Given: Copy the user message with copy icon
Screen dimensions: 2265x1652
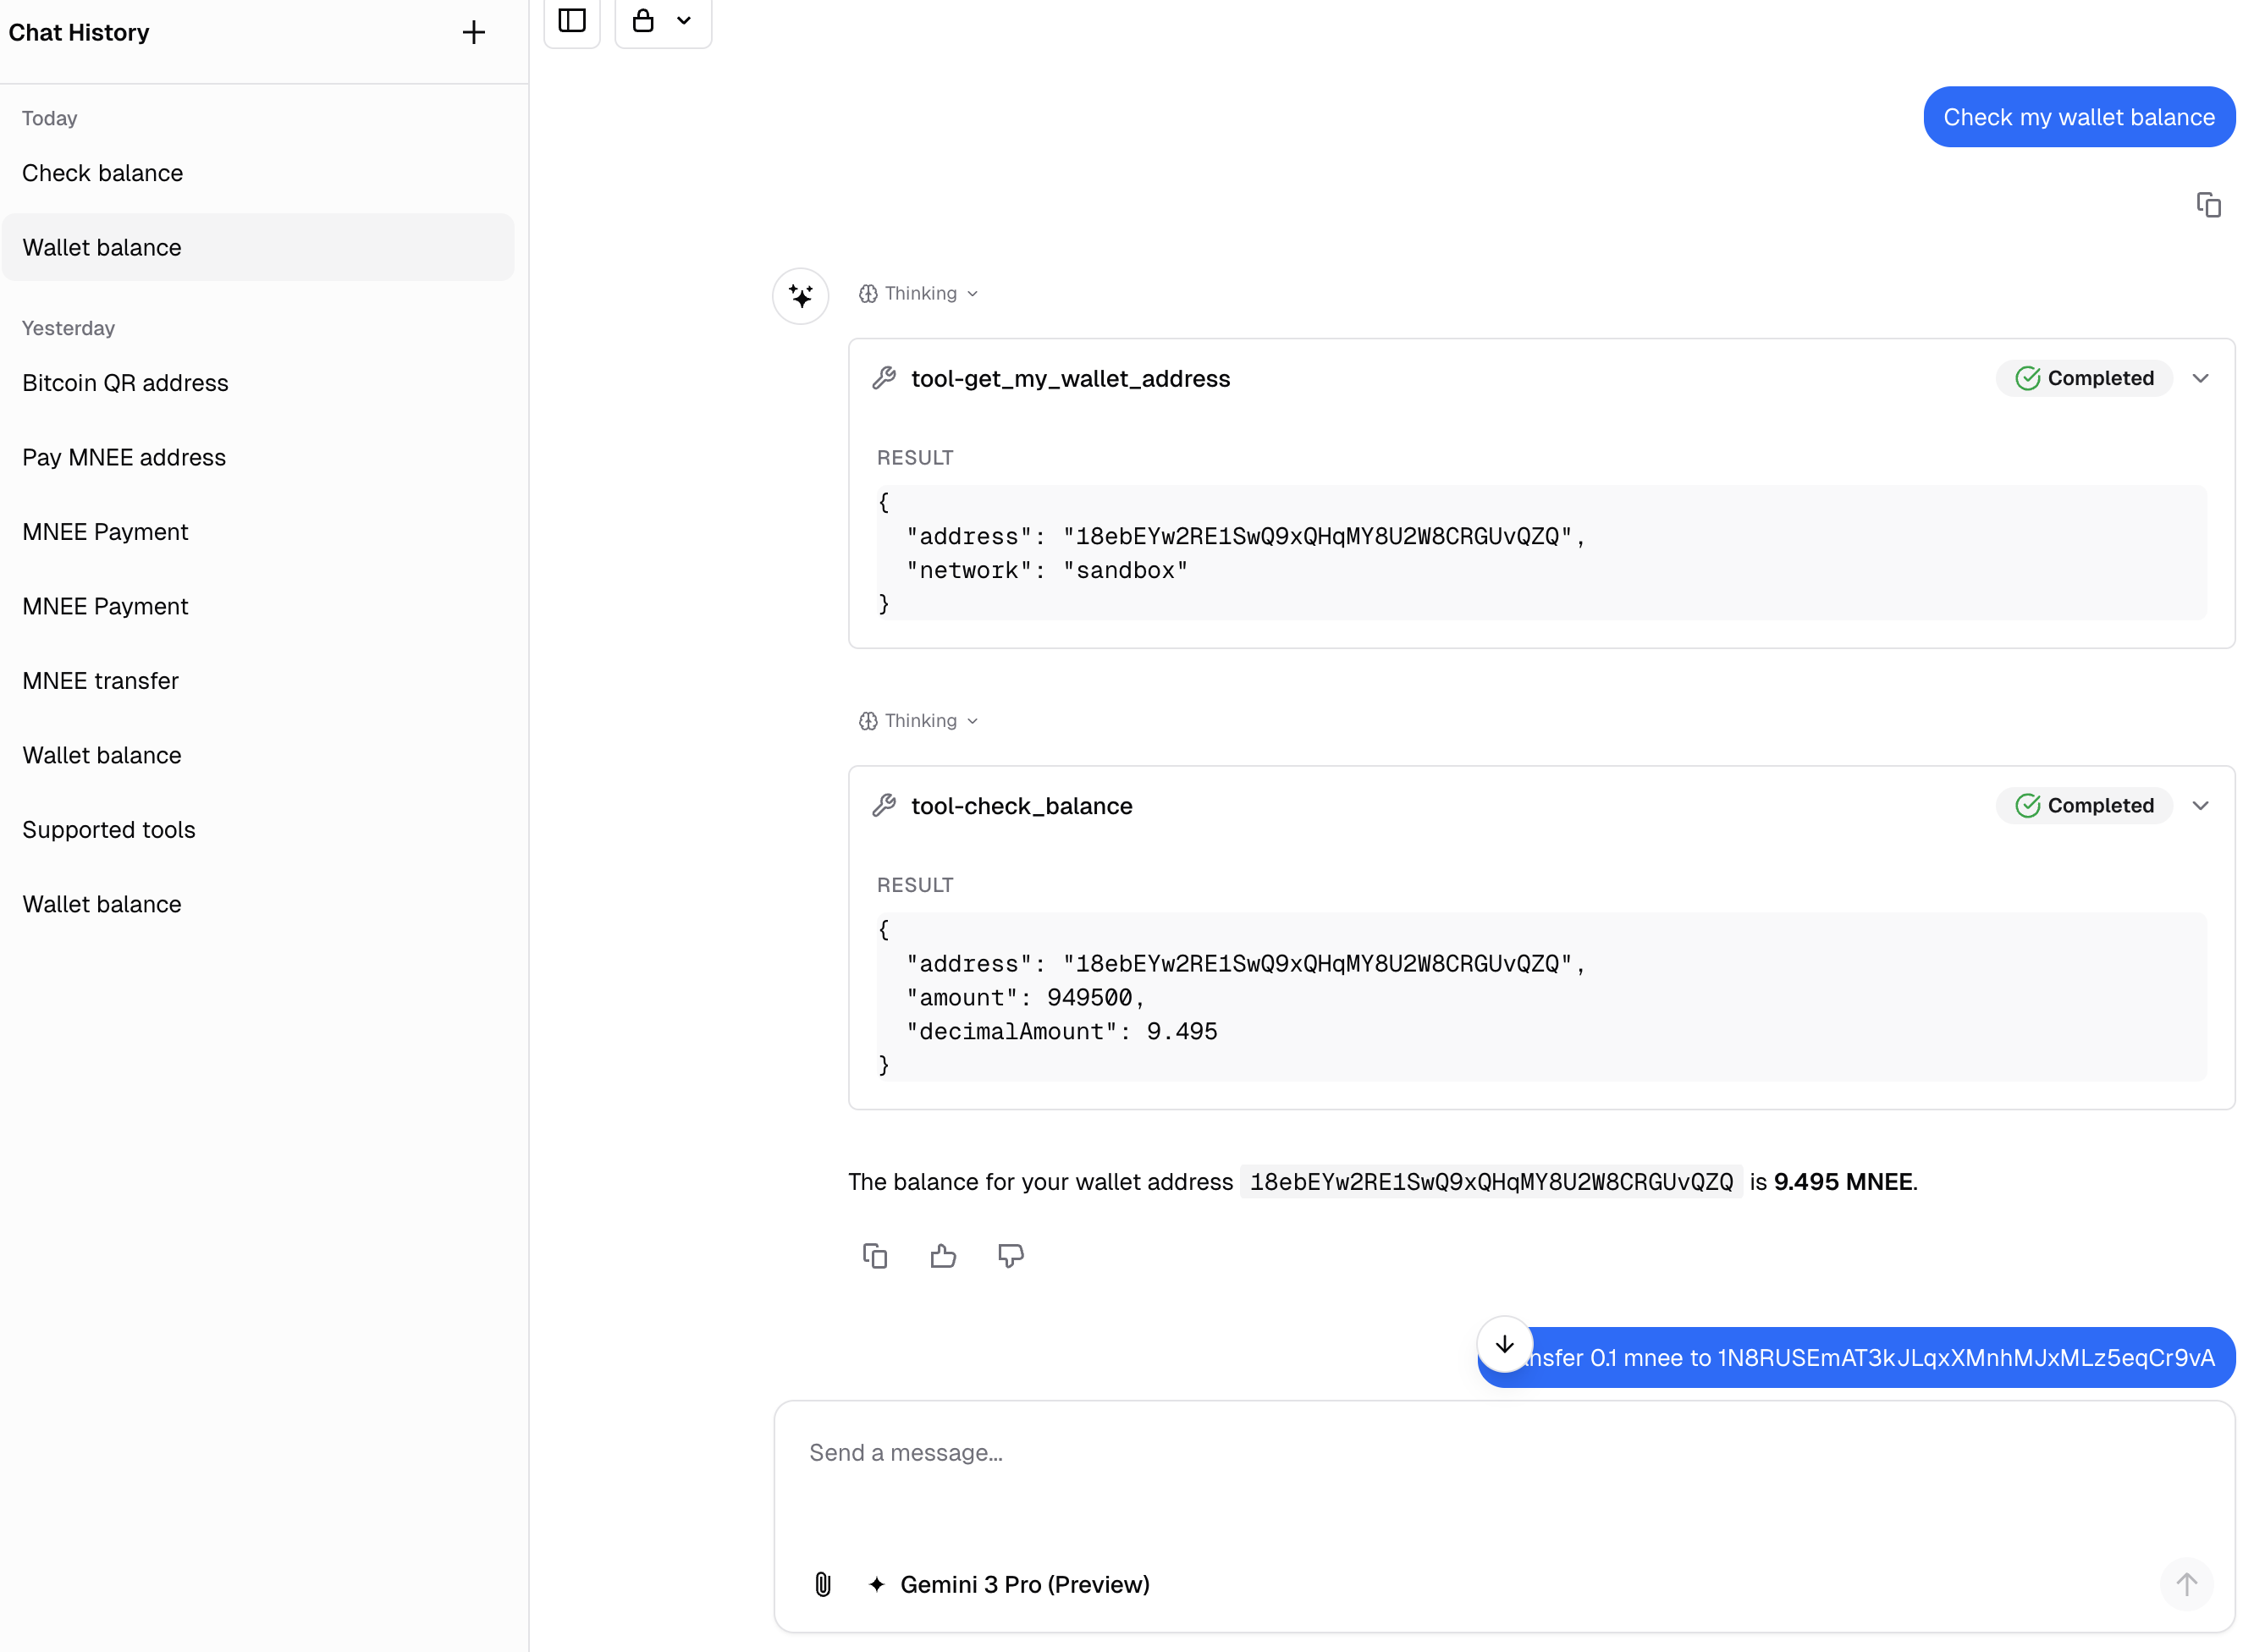Looking at the screenshot, I should [2208, 205].
